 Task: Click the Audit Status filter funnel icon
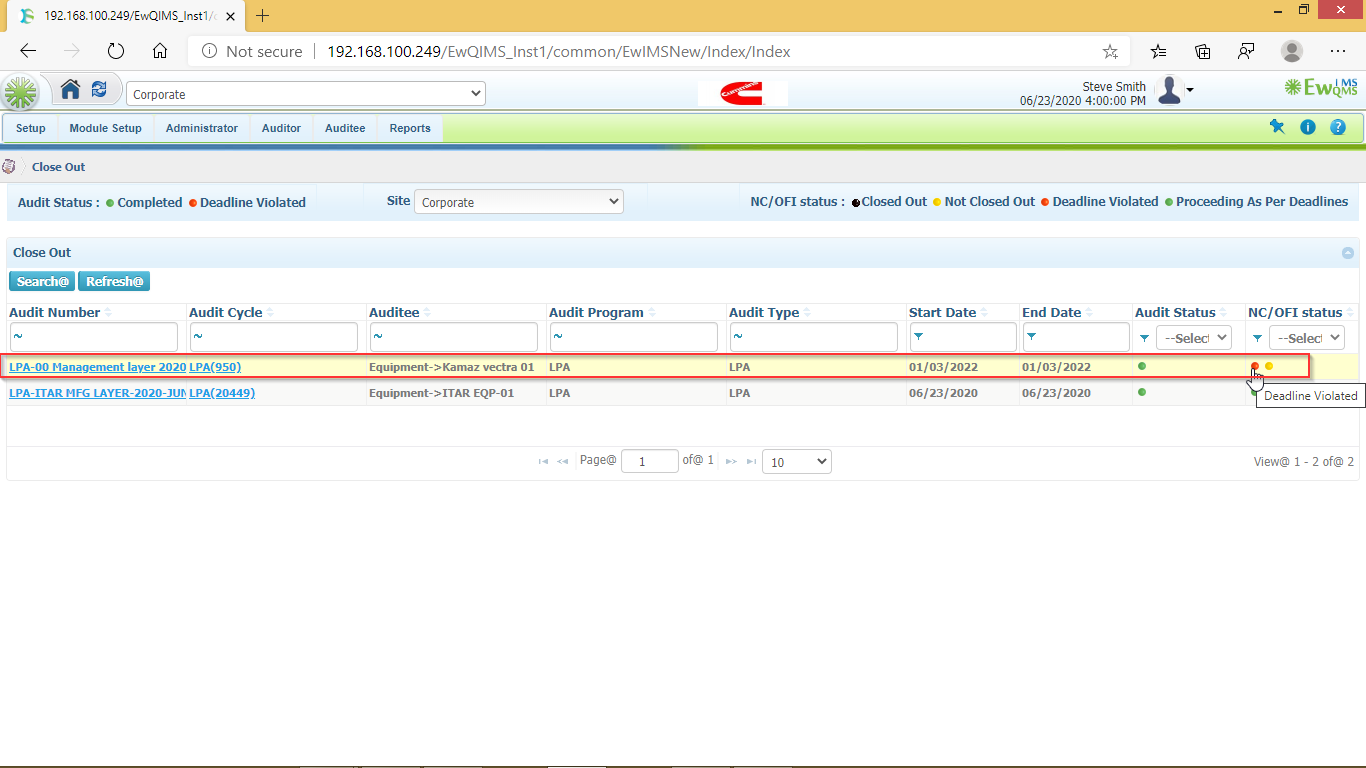[1144, 338]
